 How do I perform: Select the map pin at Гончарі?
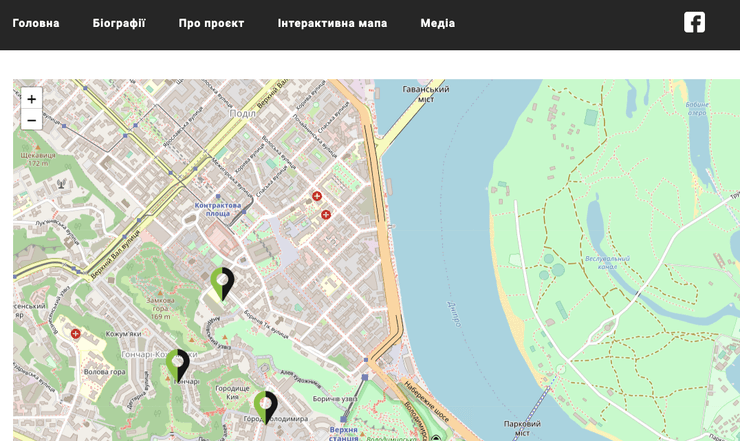[179, 364]
